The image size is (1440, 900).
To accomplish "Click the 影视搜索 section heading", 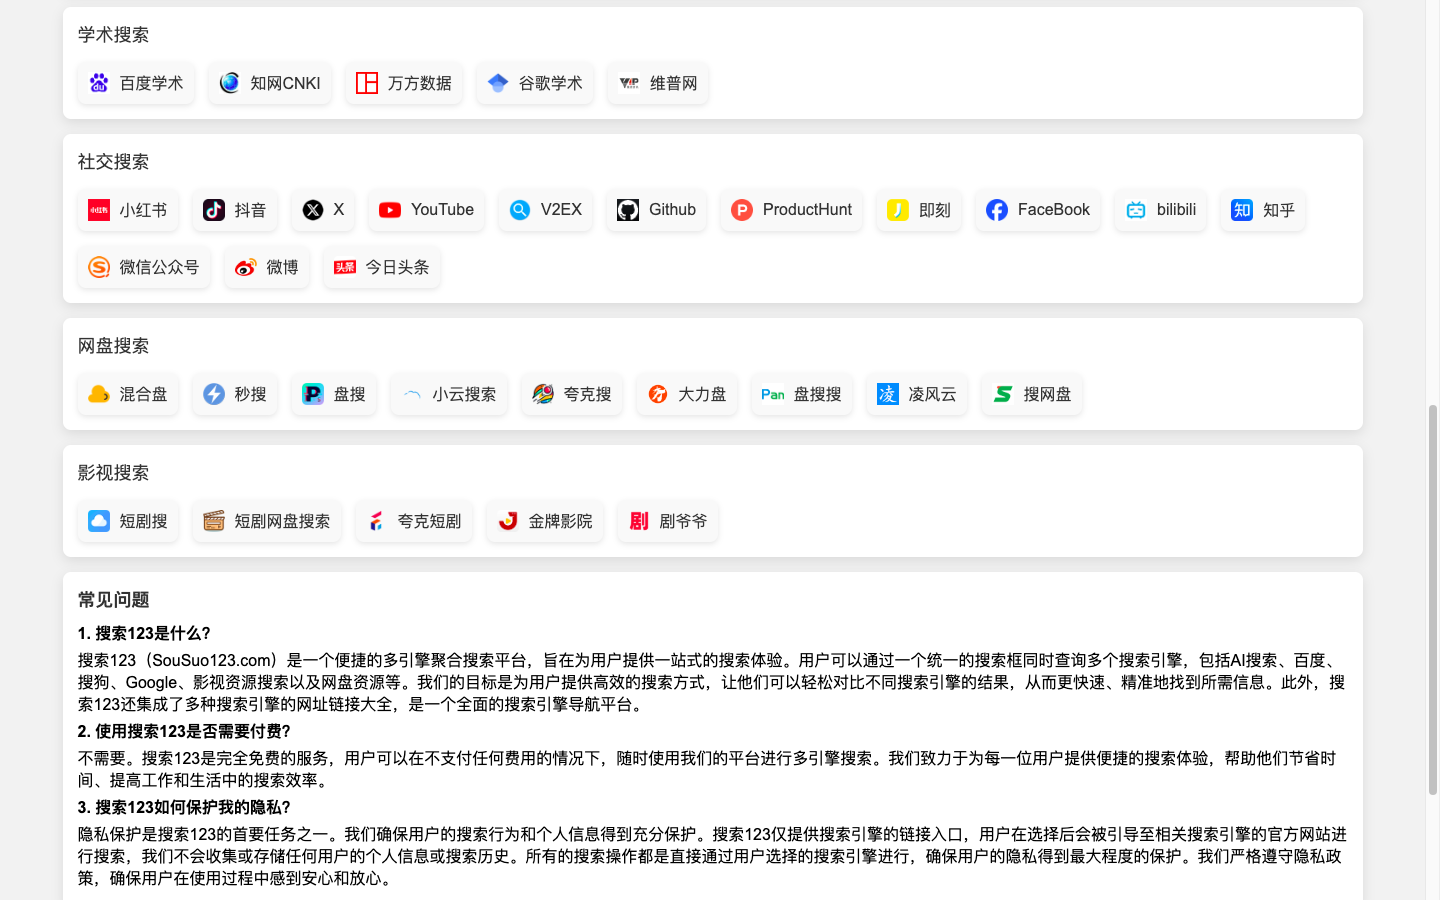I will (113, 473).
